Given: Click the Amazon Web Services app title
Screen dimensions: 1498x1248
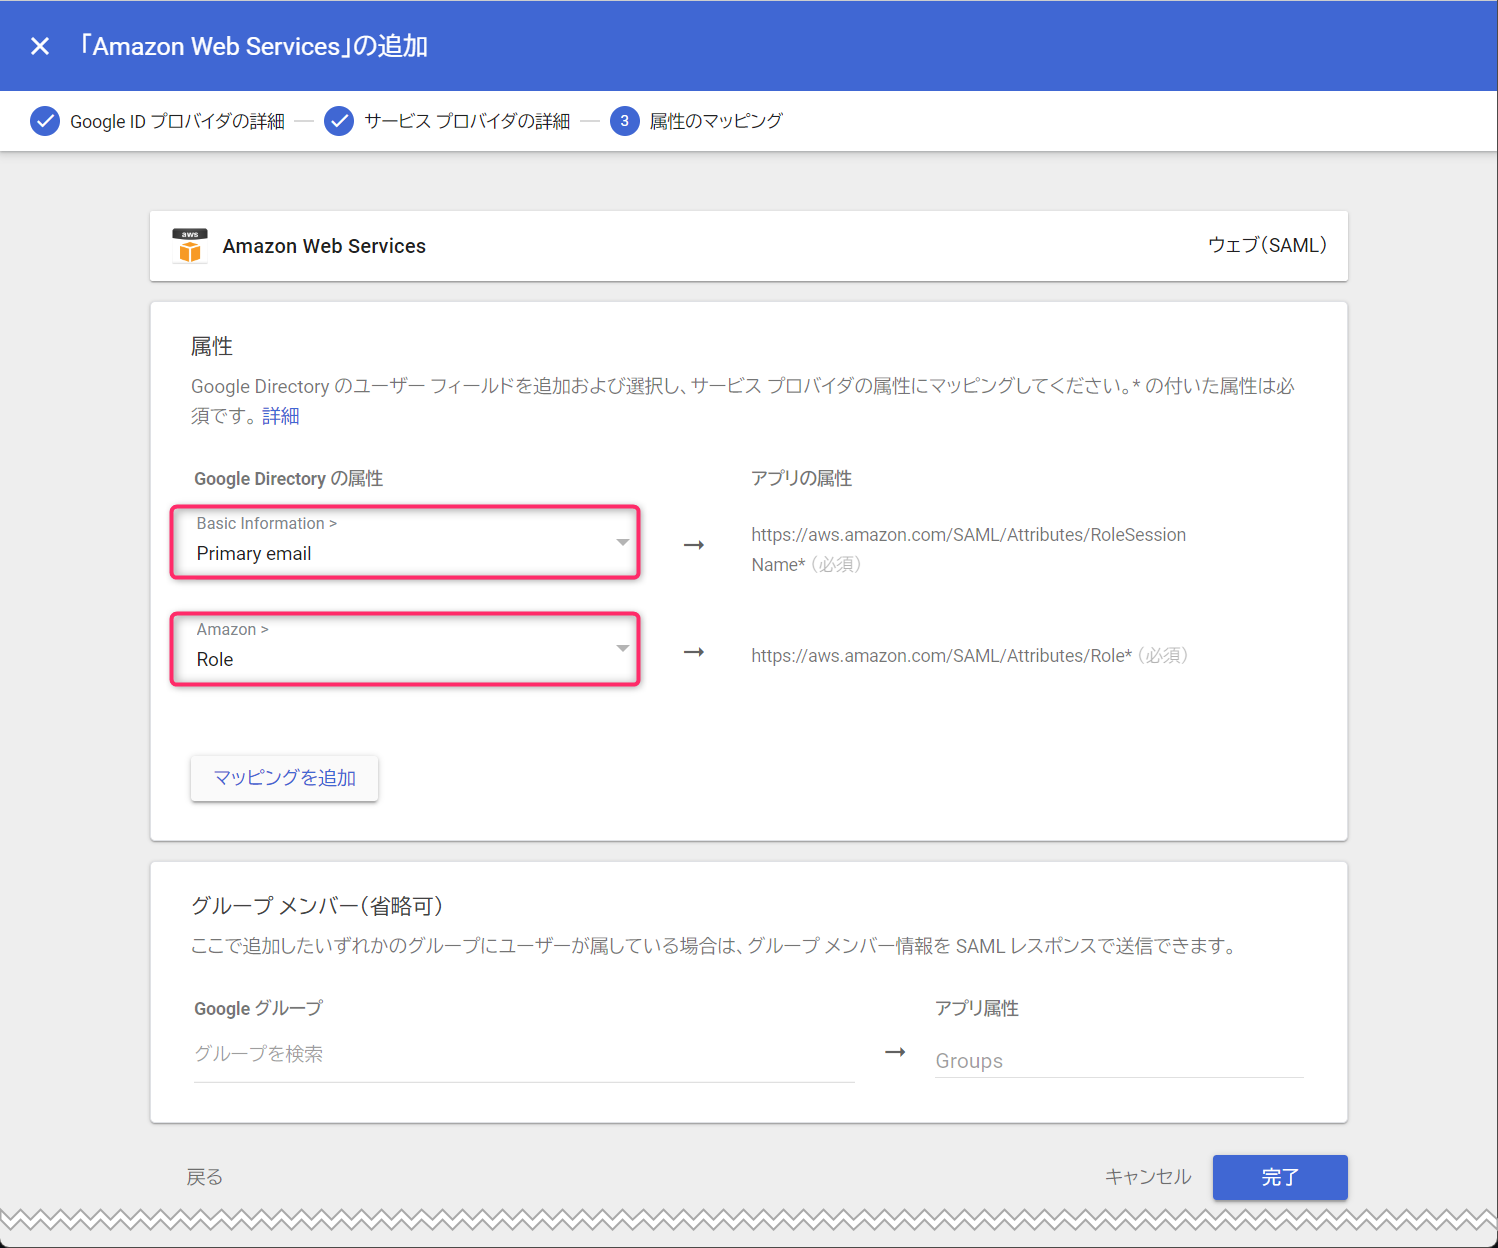Looking at the screenshot, I should point(324,246).
